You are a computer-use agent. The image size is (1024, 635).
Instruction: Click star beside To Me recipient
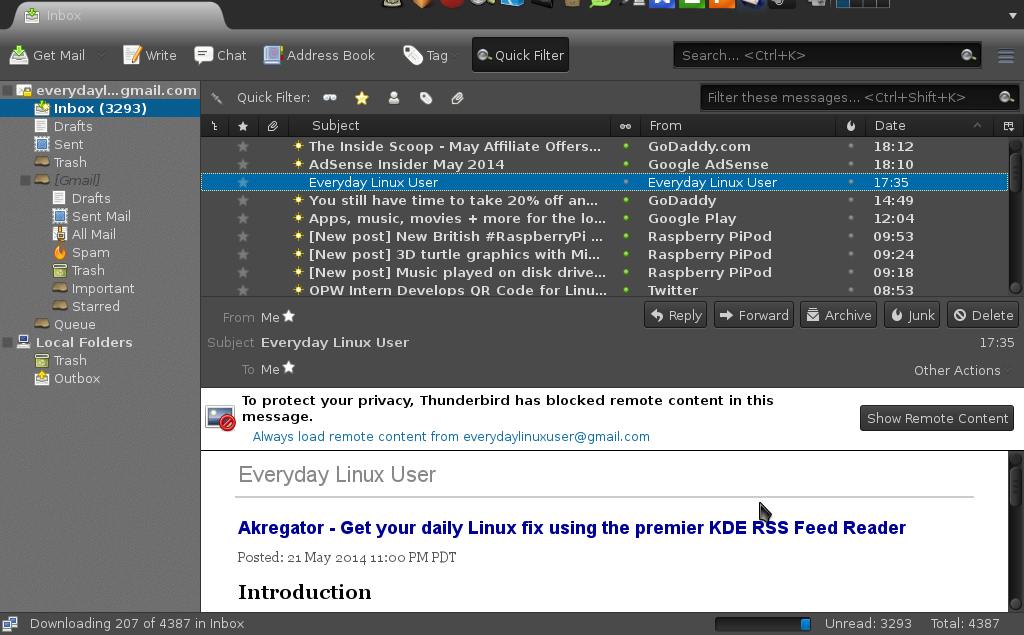[x=289, y=368]
